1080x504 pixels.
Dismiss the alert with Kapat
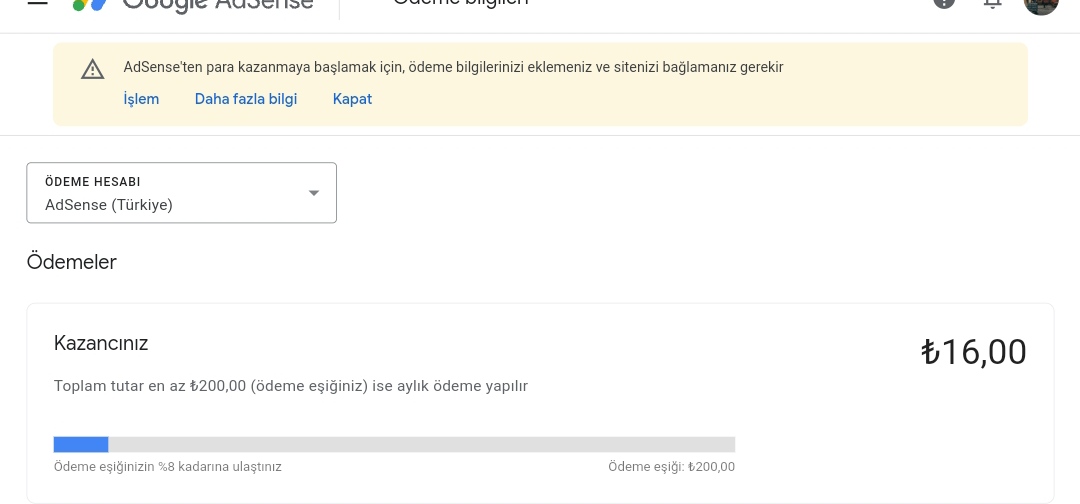tap(352, 99)
